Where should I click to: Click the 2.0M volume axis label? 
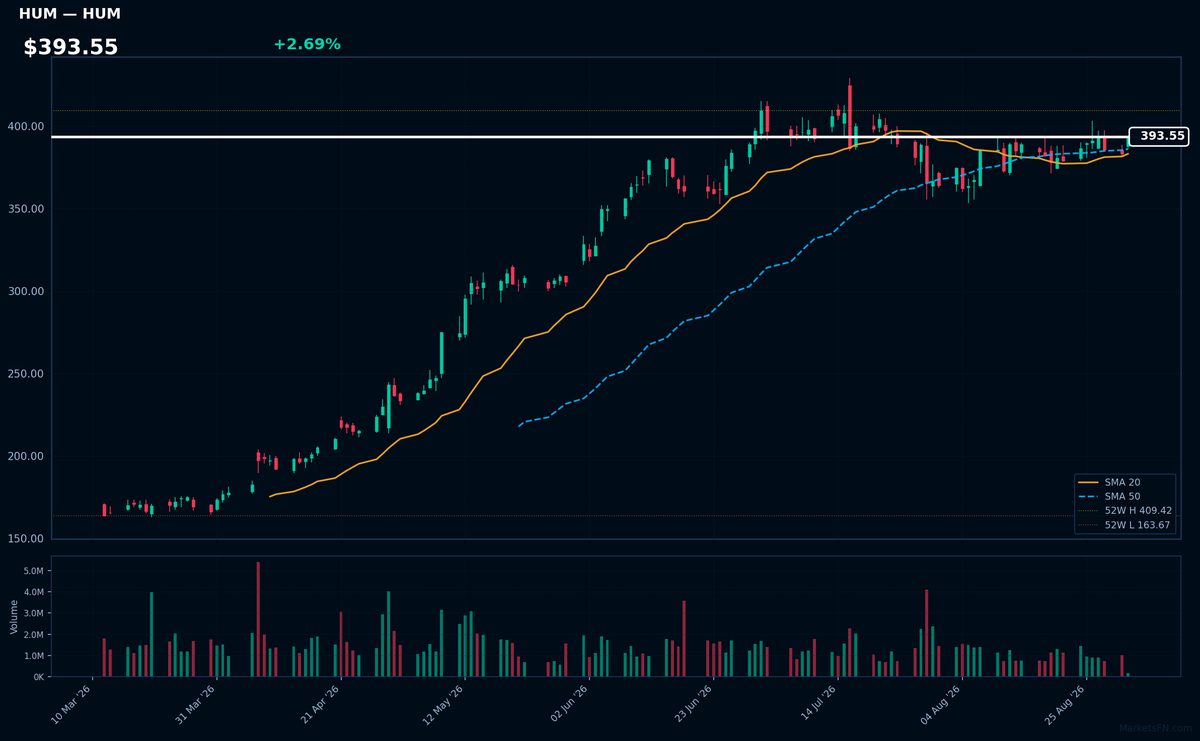33,635
